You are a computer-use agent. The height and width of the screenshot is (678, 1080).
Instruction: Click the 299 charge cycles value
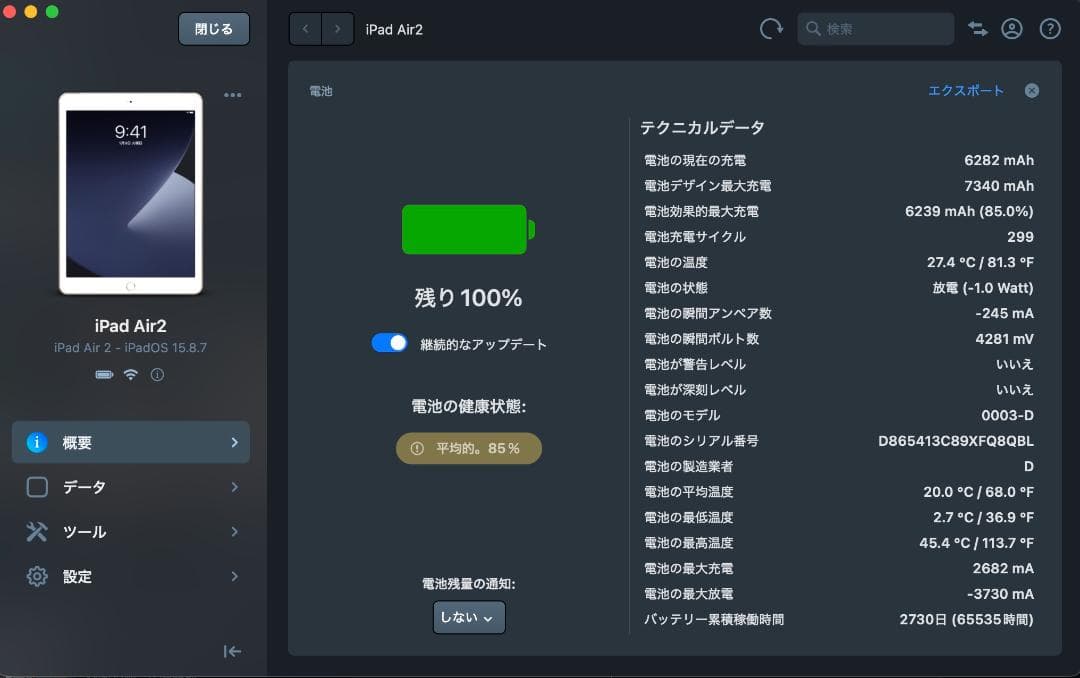point(1020,237)
